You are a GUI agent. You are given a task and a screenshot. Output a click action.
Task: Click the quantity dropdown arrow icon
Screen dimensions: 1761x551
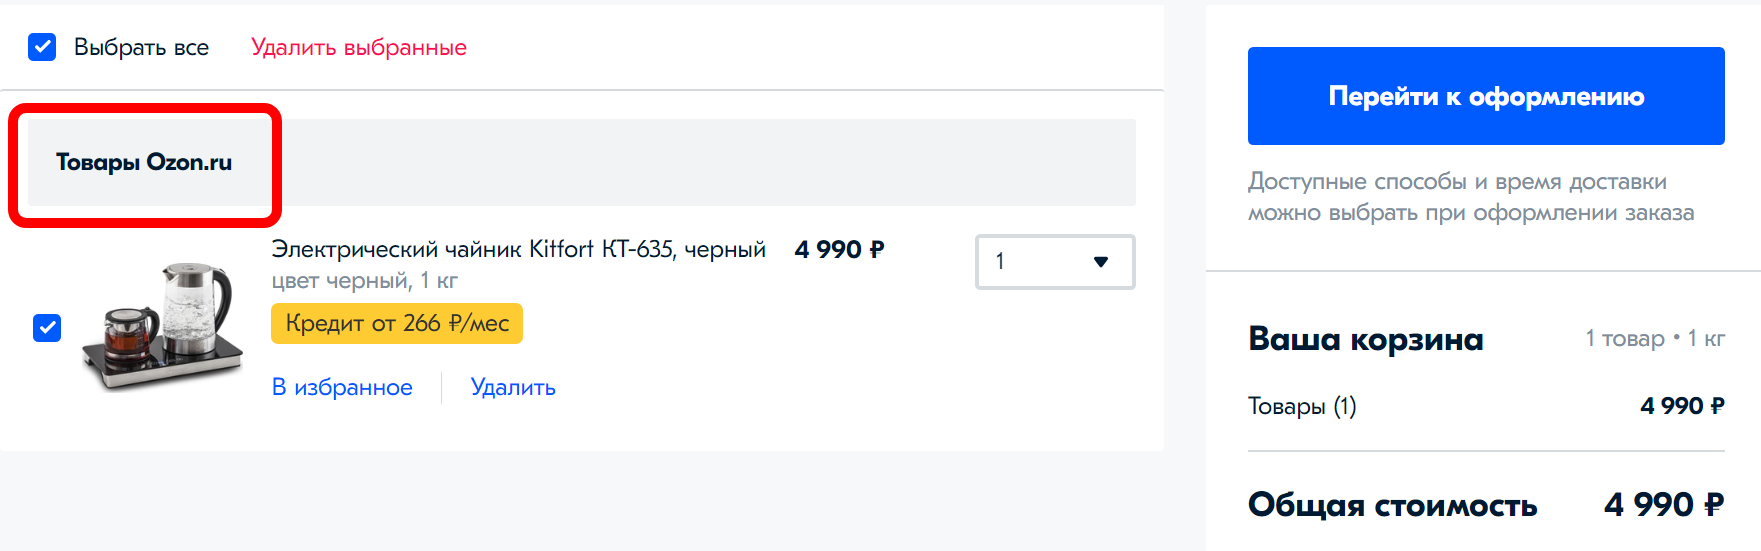coord(1101,262)
